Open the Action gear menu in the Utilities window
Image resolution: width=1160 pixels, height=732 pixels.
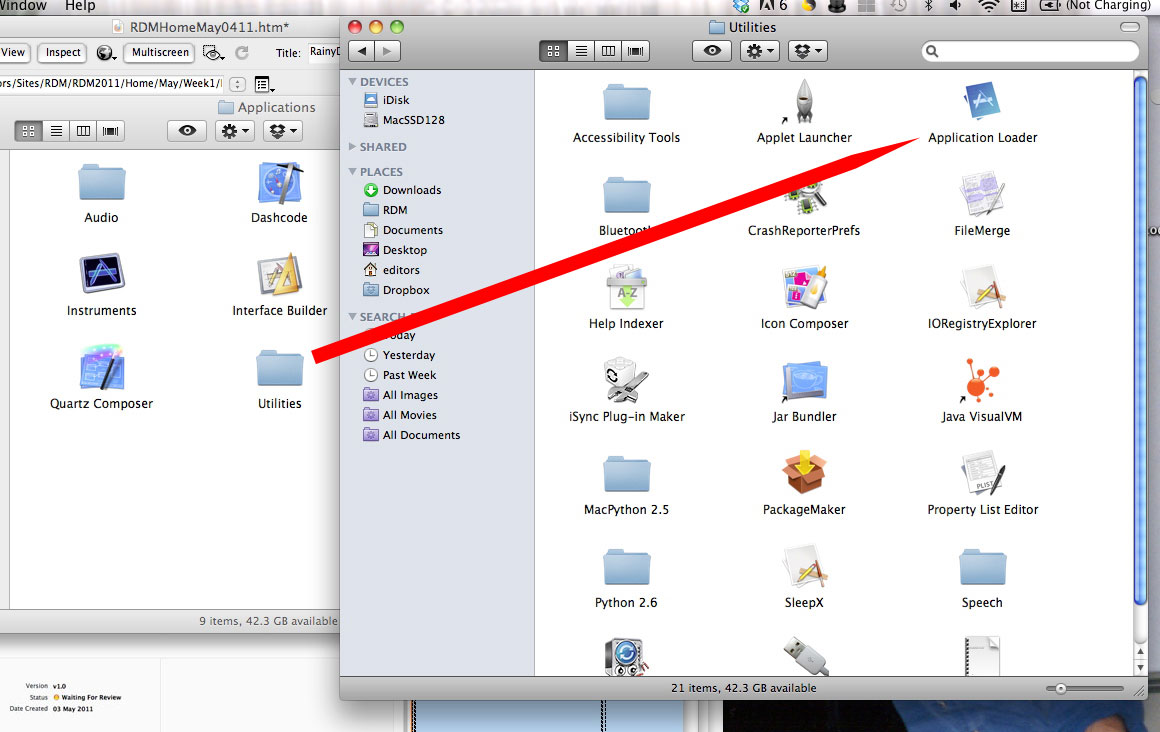tap(759, 51)
